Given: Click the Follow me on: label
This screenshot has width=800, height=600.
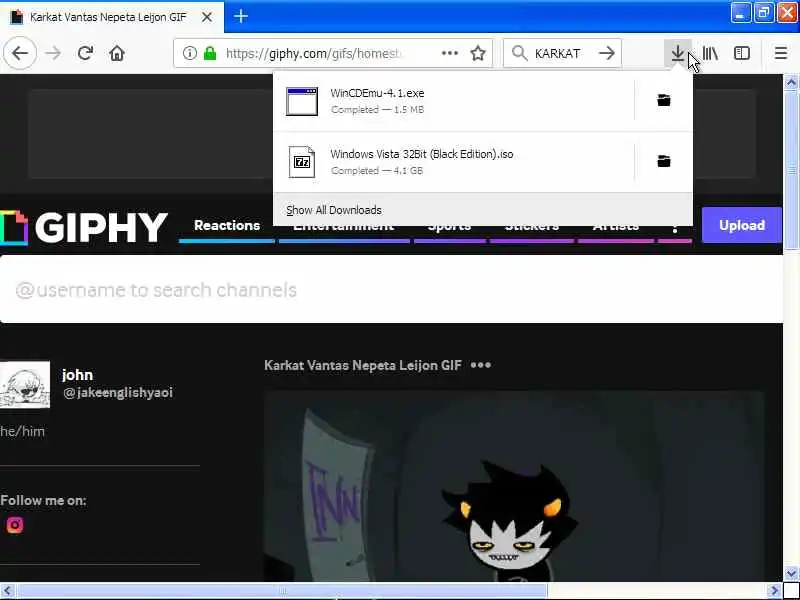Looking at the screenshot, I should (x=43, y=501).
